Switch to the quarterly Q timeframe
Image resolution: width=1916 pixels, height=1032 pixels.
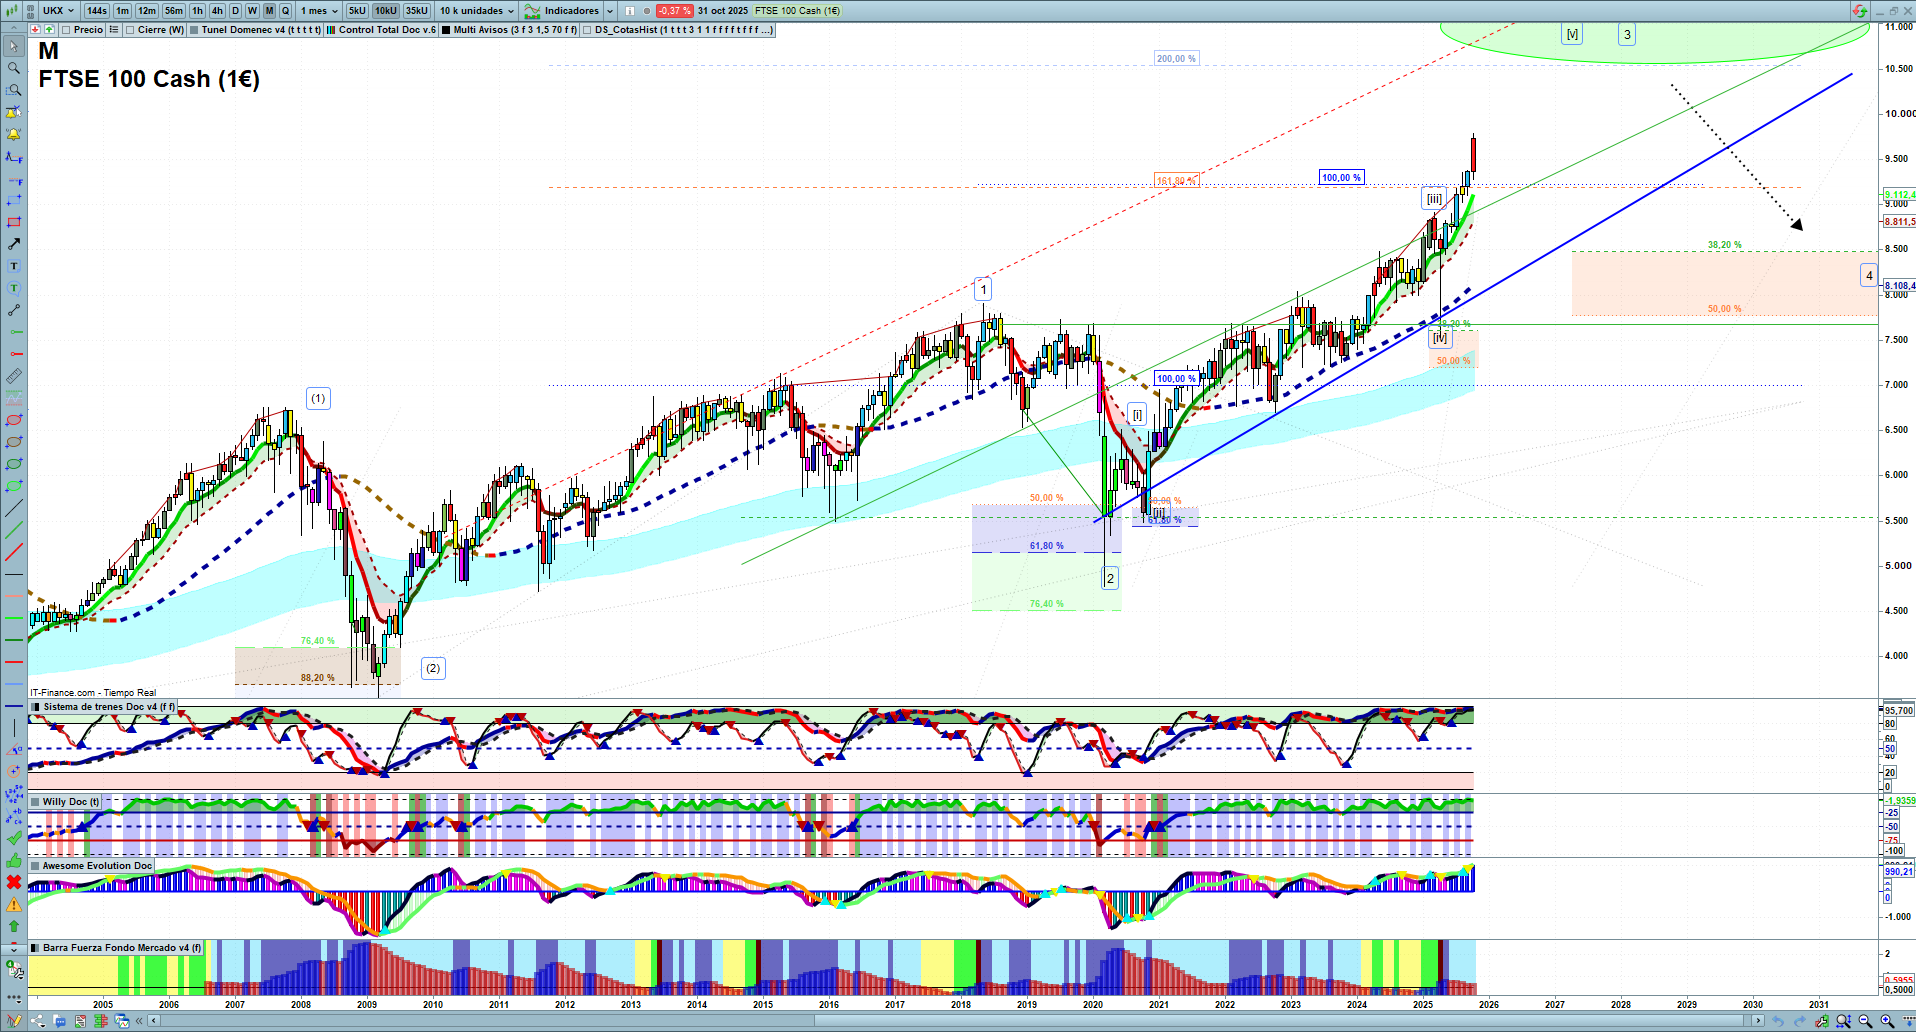coord(285,11)
